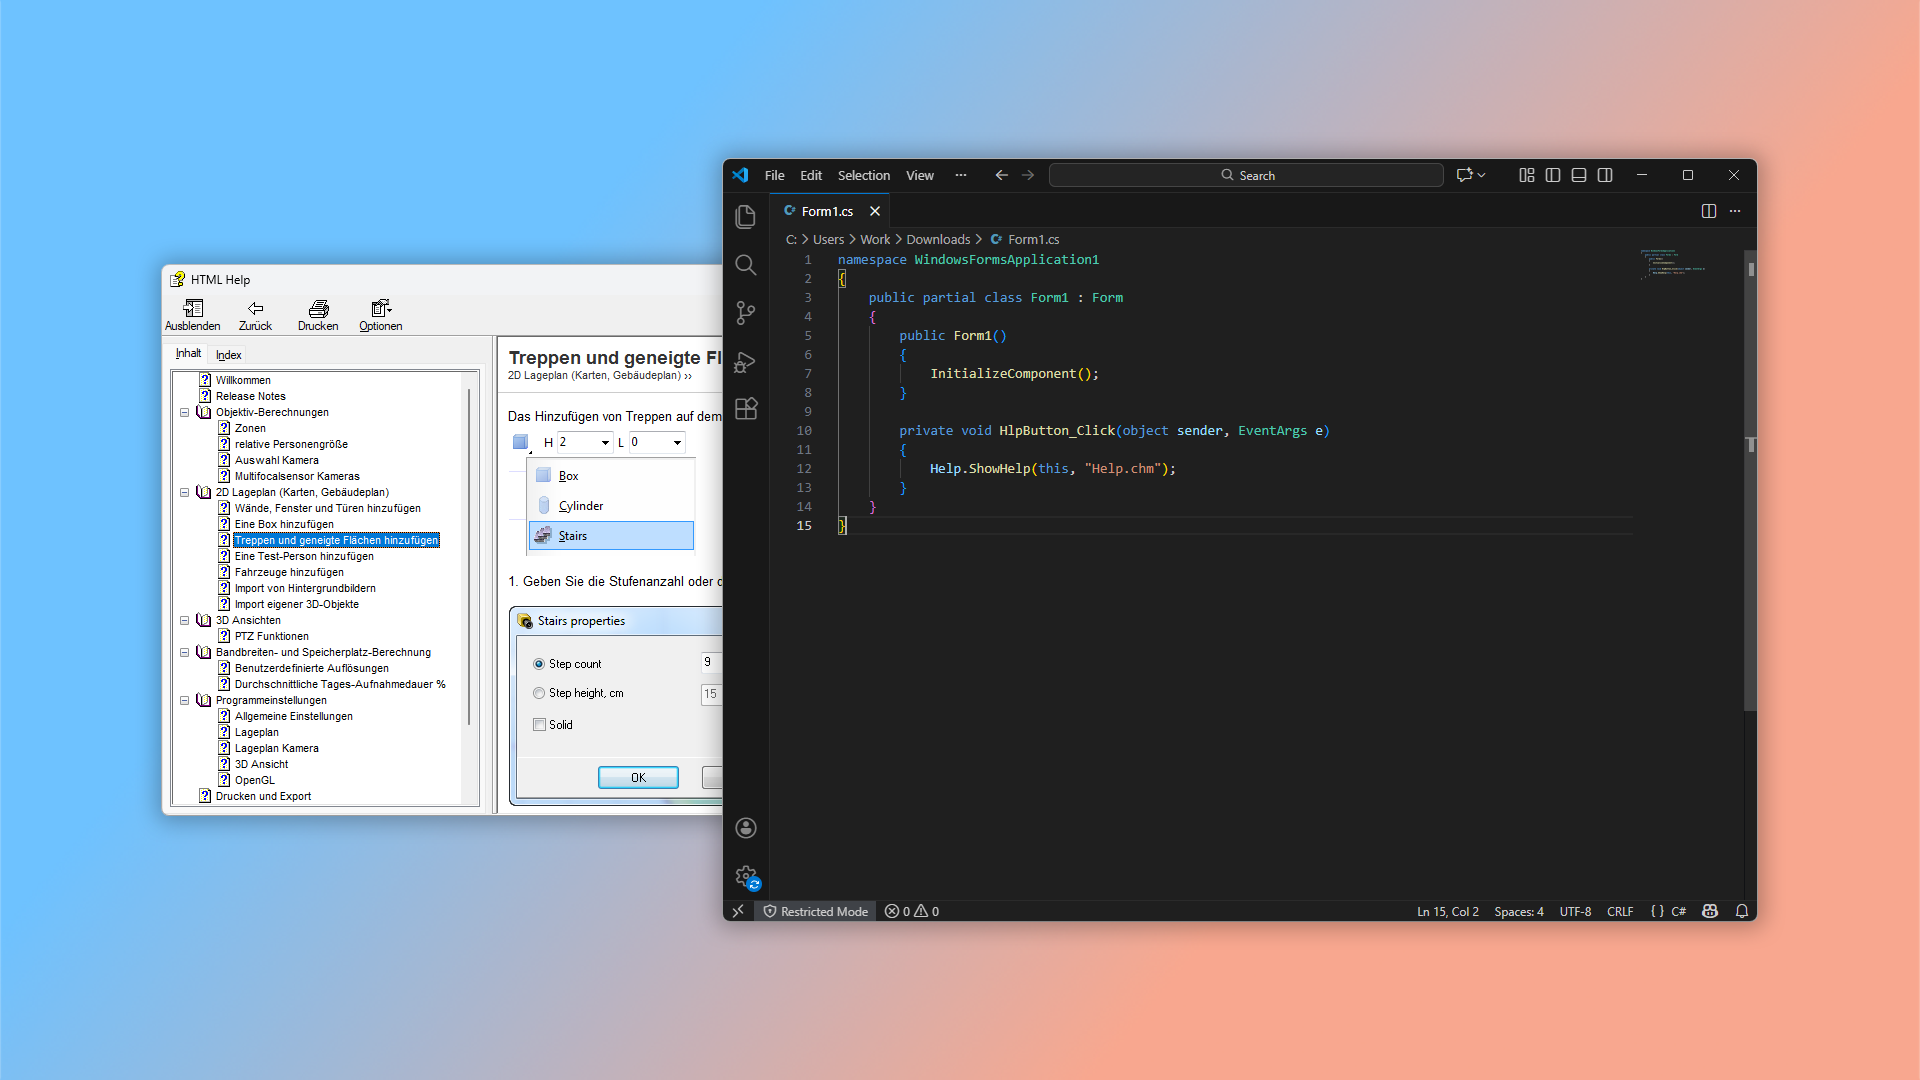Open the Source Control view
This screenshot has height=1080, width=1920.
[x=745, y=313]
